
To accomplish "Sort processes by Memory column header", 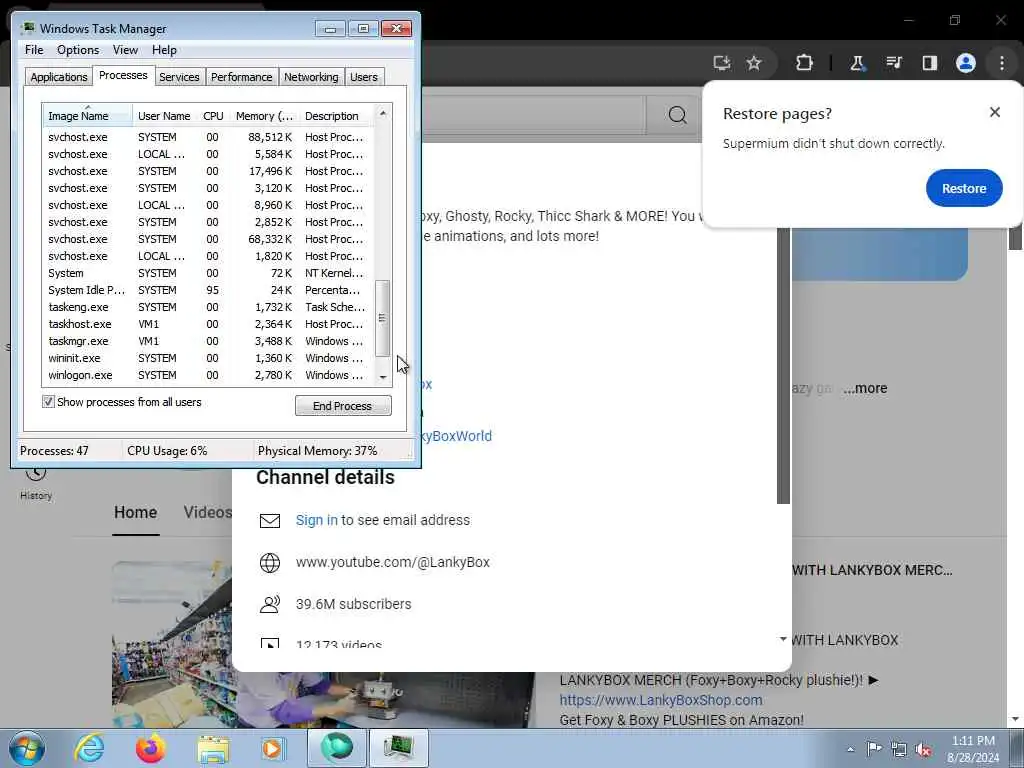I will (264, 116).
